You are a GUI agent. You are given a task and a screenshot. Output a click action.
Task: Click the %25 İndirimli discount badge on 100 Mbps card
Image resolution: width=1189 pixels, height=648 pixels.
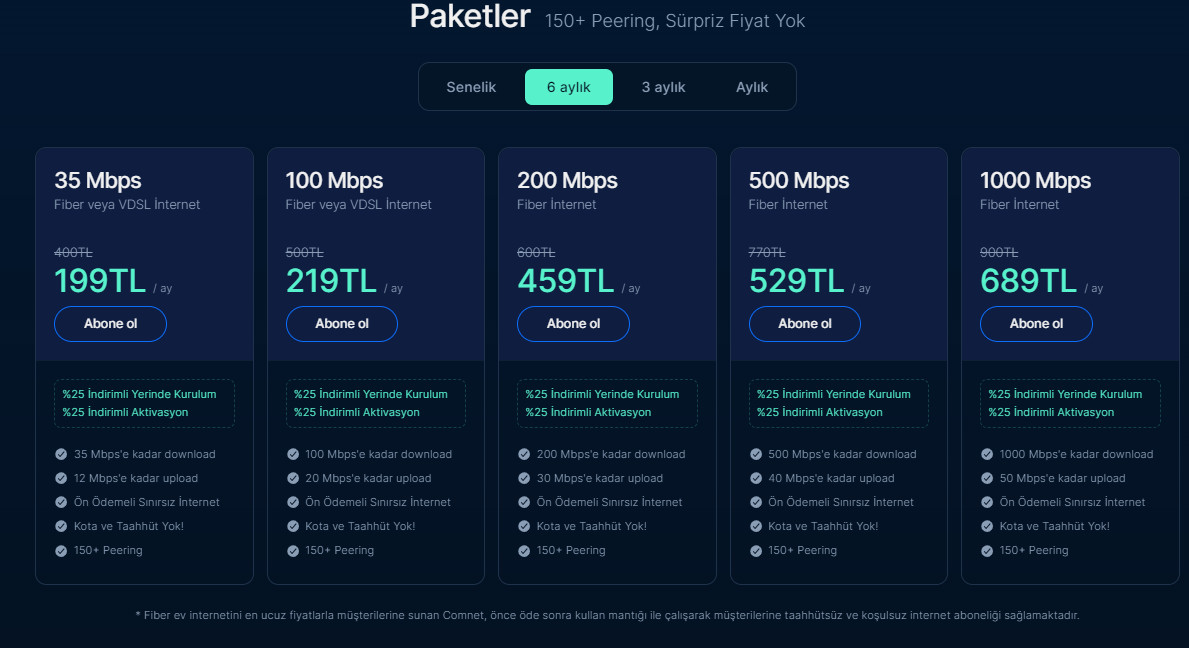click(x=375, y=403)
